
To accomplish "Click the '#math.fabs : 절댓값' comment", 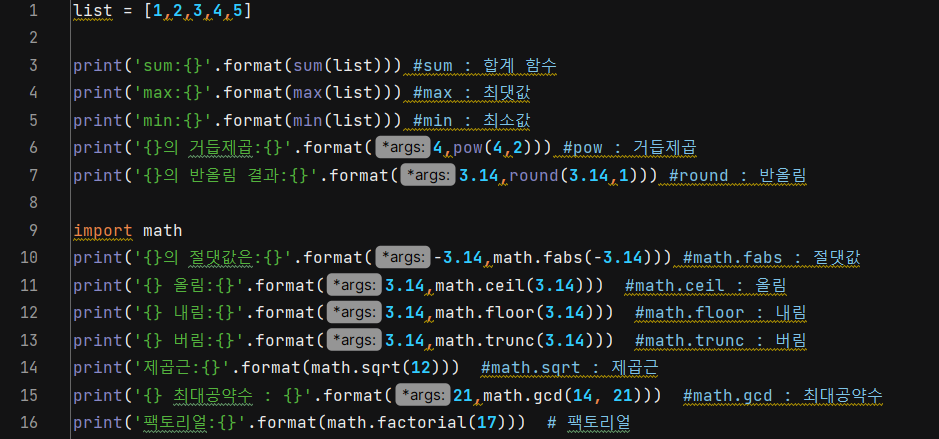I will pyautogui.click(x=771, y=258).
